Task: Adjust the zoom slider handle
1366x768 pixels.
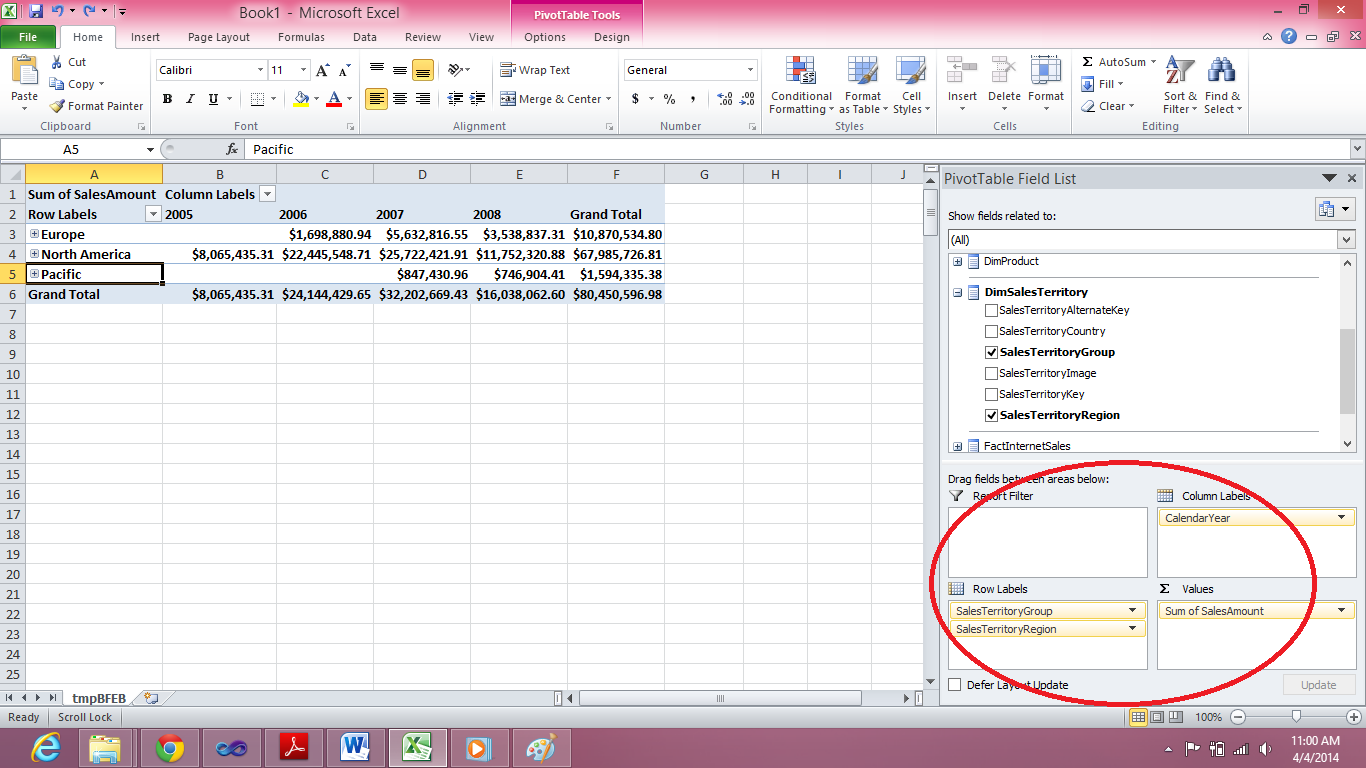Action: click(1296, 717)
